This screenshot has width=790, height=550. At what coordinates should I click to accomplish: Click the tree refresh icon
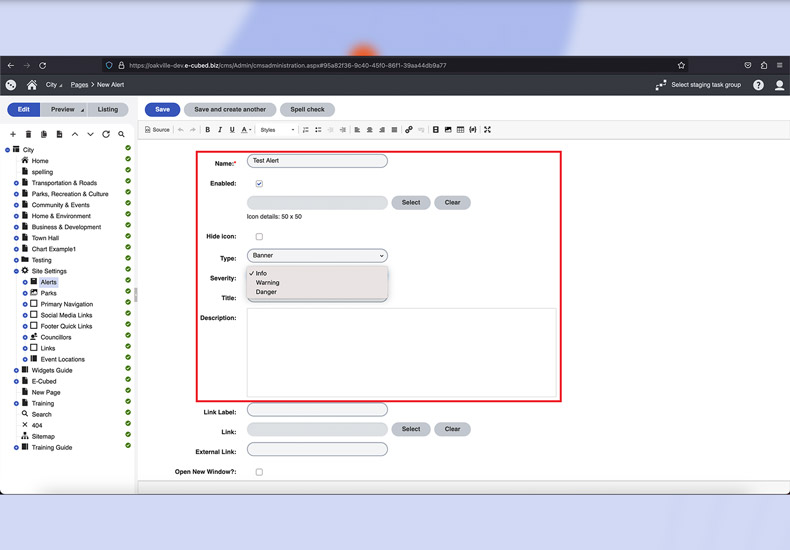(106, 134)
